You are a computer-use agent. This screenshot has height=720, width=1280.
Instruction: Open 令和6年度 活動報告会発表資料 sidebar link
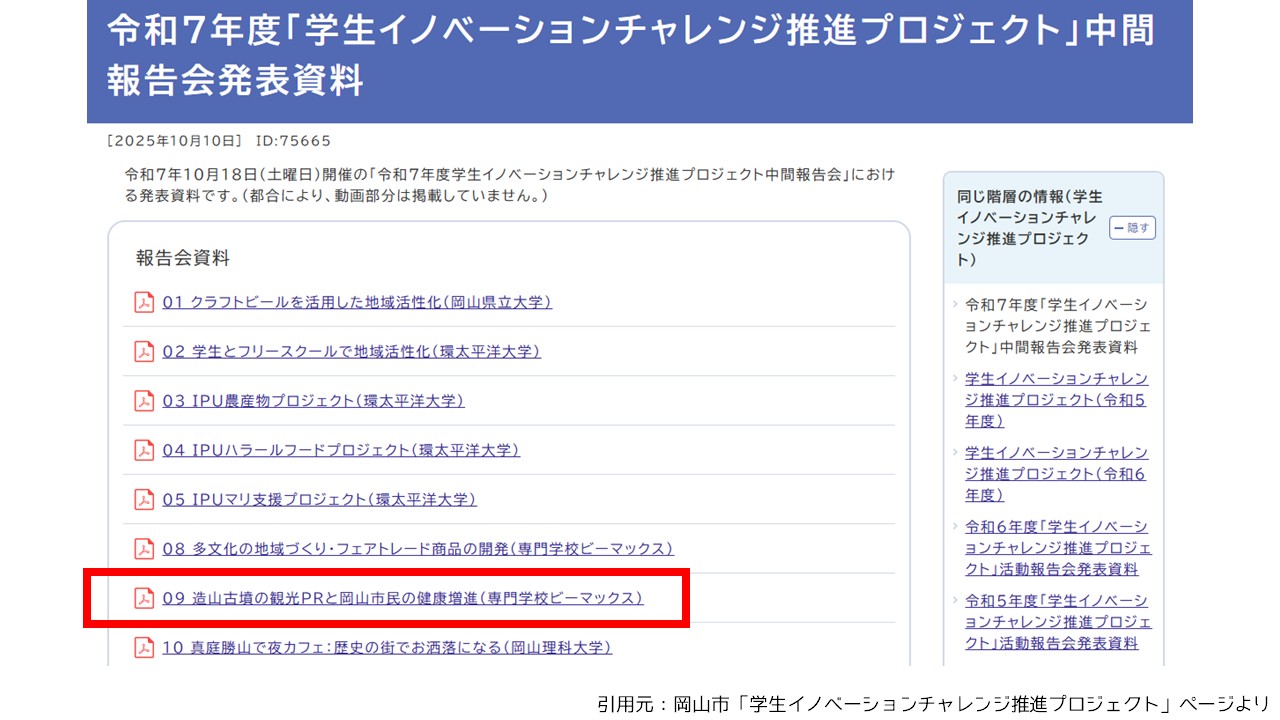coord(1057,548)
